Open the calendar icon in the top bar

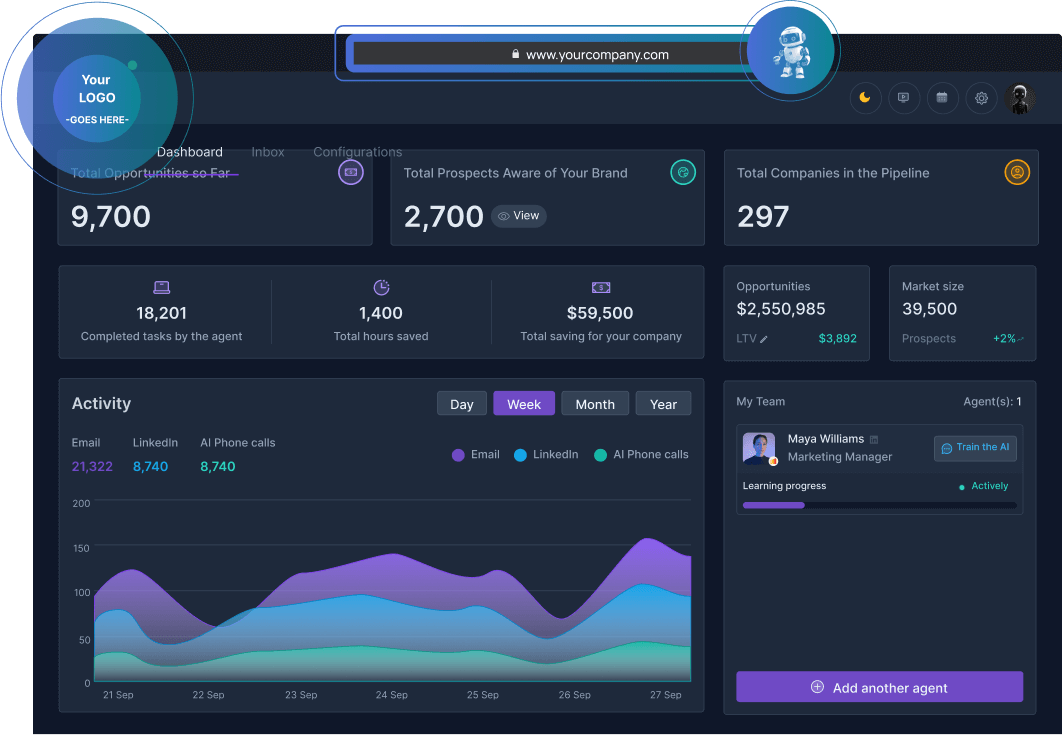pyautogui.click(x=942, y=98)
